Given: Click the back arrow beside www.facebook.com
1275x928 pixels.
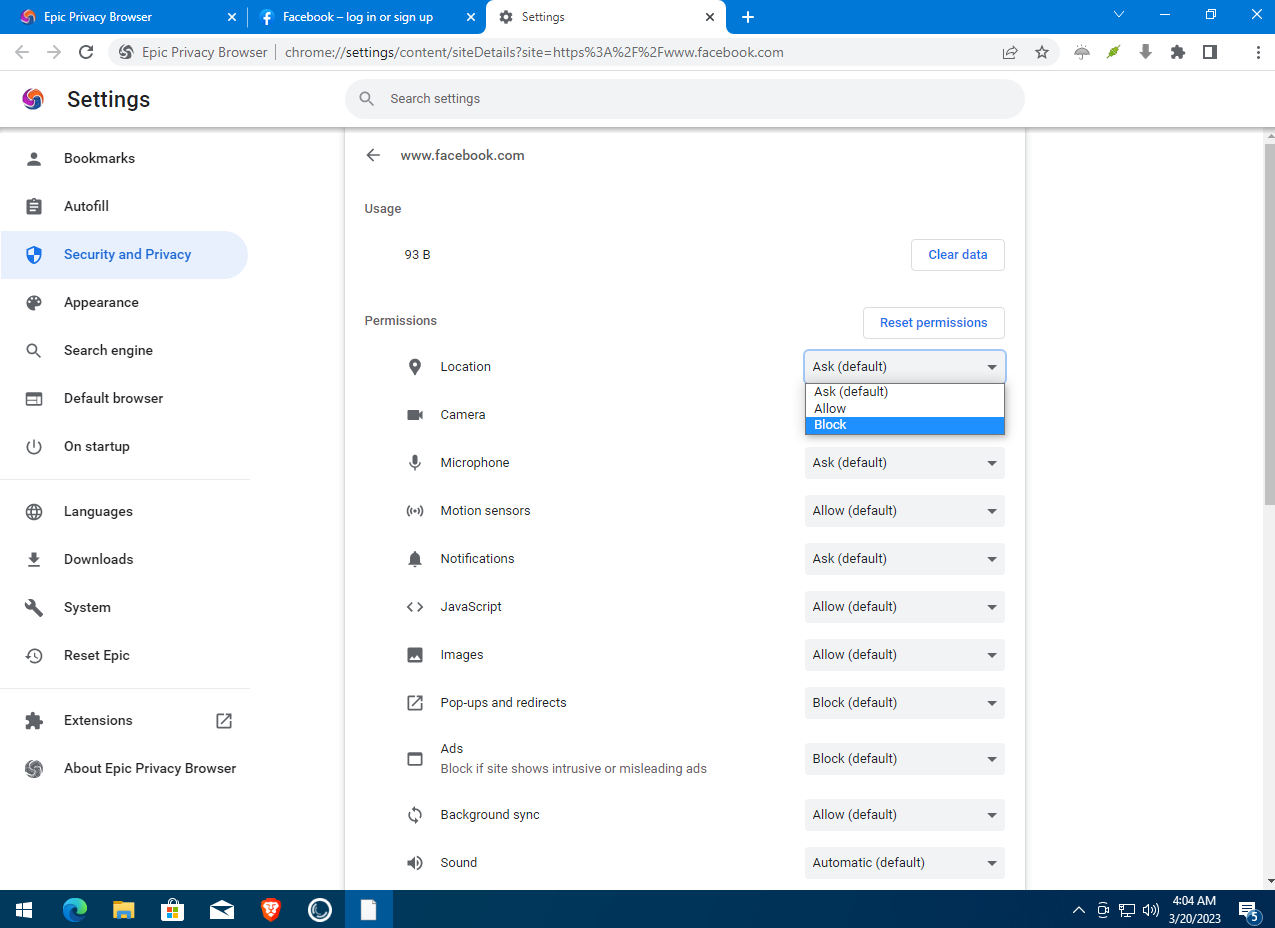Looking at the screenshot, I should [373, 155].
